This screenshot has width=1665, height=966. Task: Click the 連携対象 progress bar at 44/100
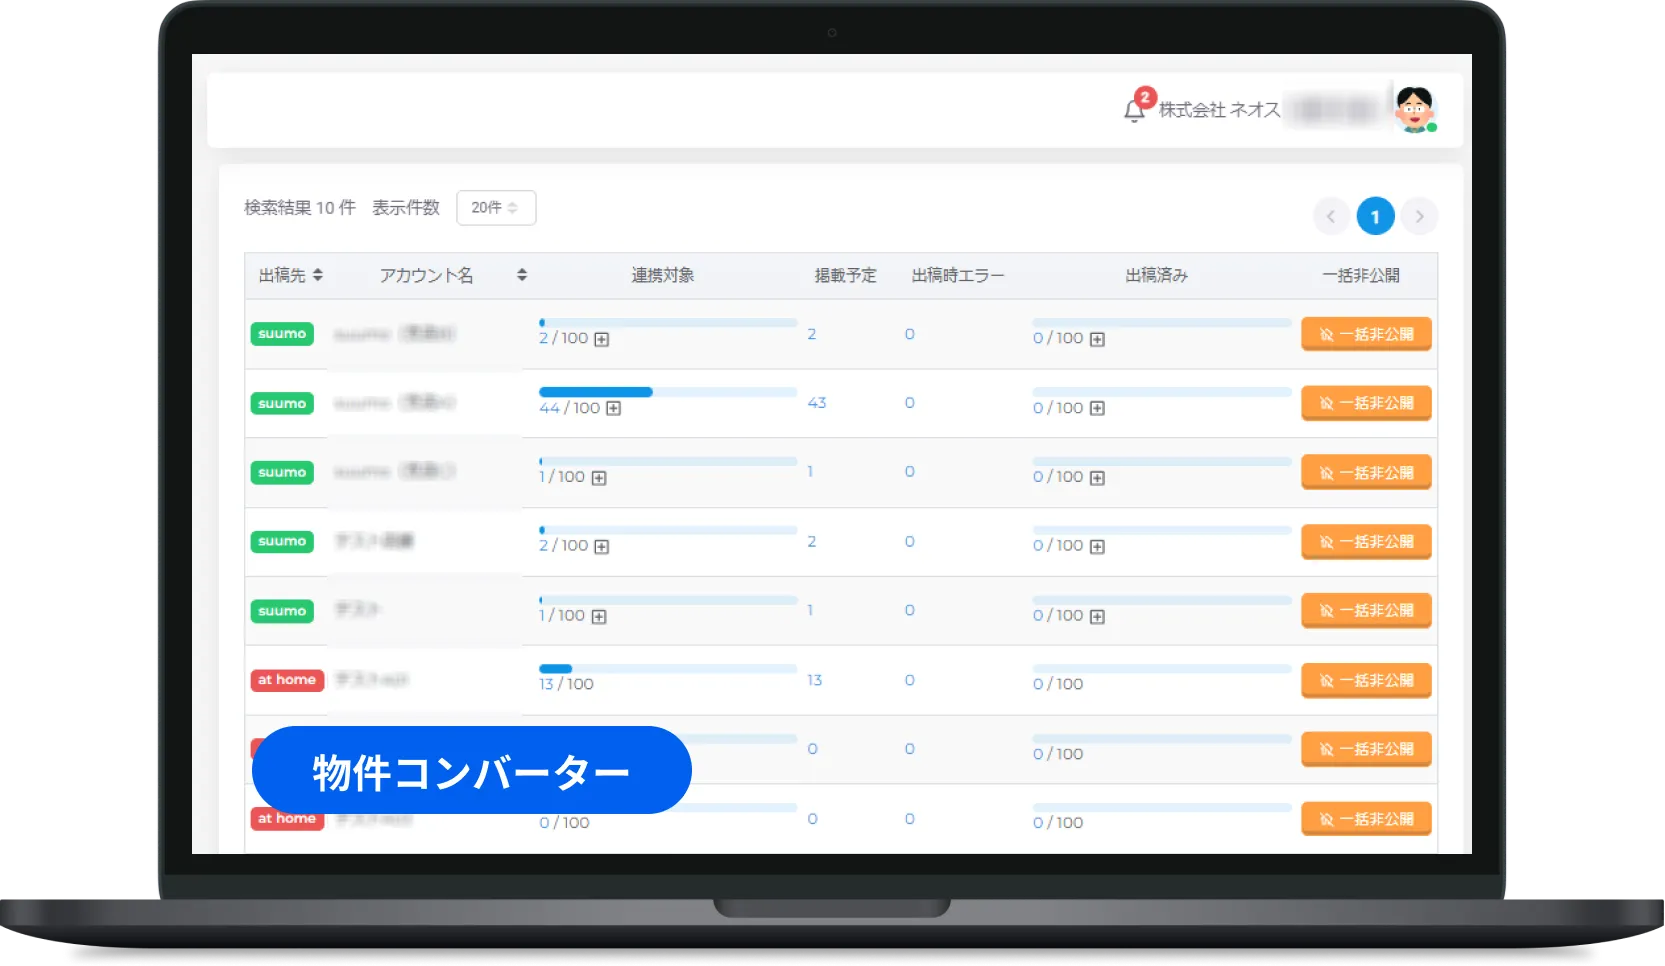(x=668, y=392)
